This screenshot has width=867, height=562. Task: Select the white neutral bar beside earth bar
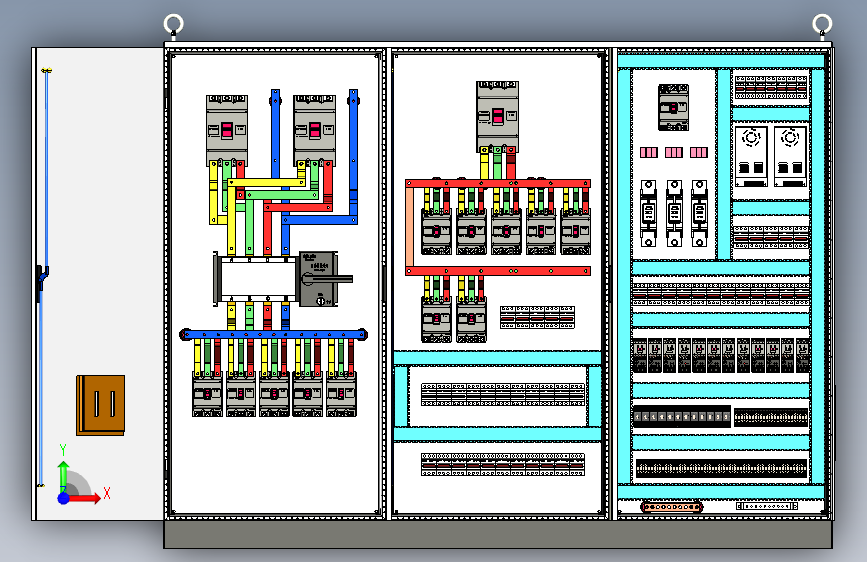[x=767, y=506]
